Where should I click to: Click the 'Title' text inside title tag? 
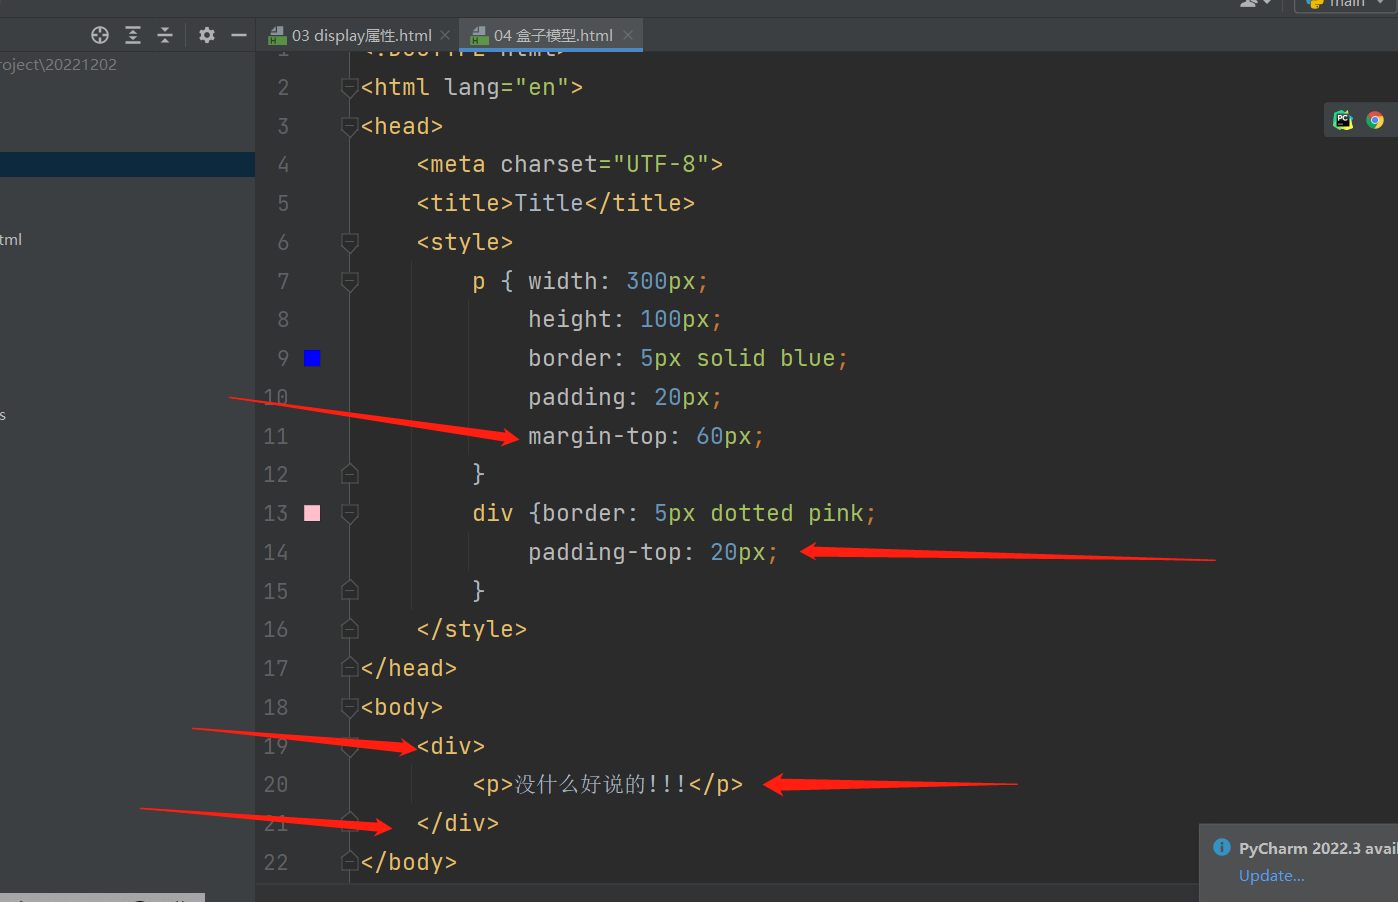tap(549, 203)
